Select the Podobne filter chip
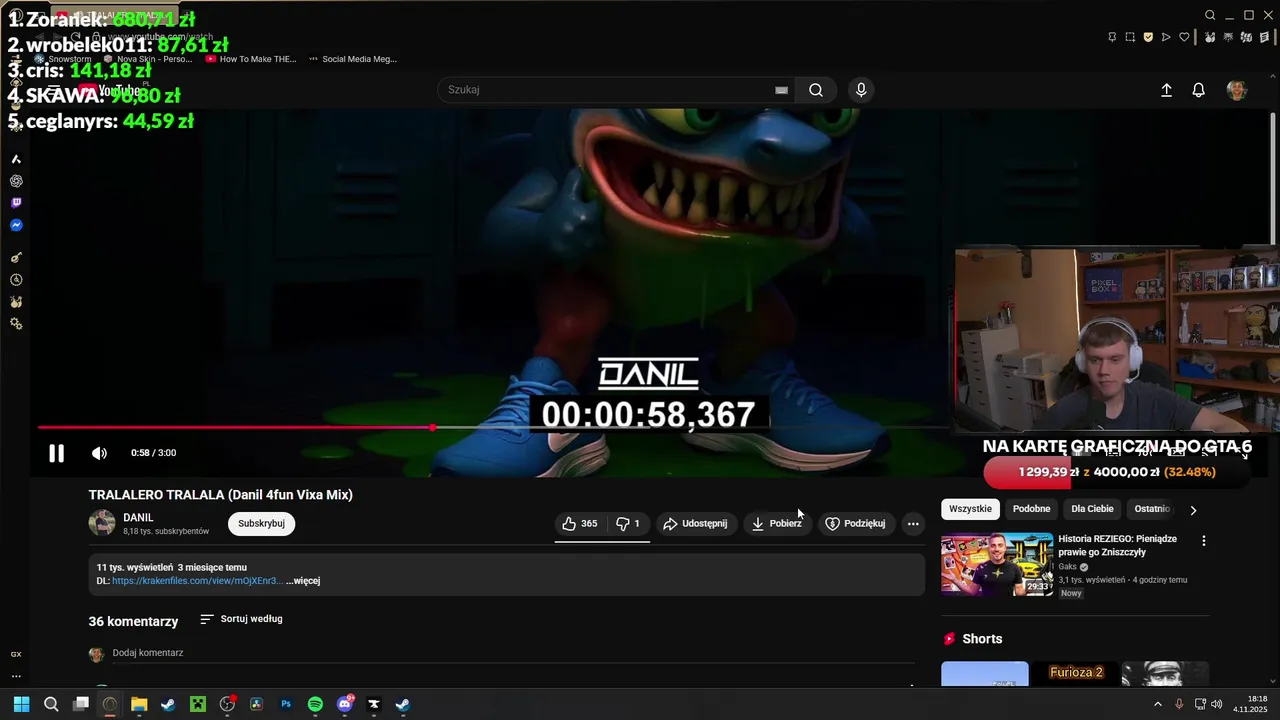 [x=1031, y=509]
